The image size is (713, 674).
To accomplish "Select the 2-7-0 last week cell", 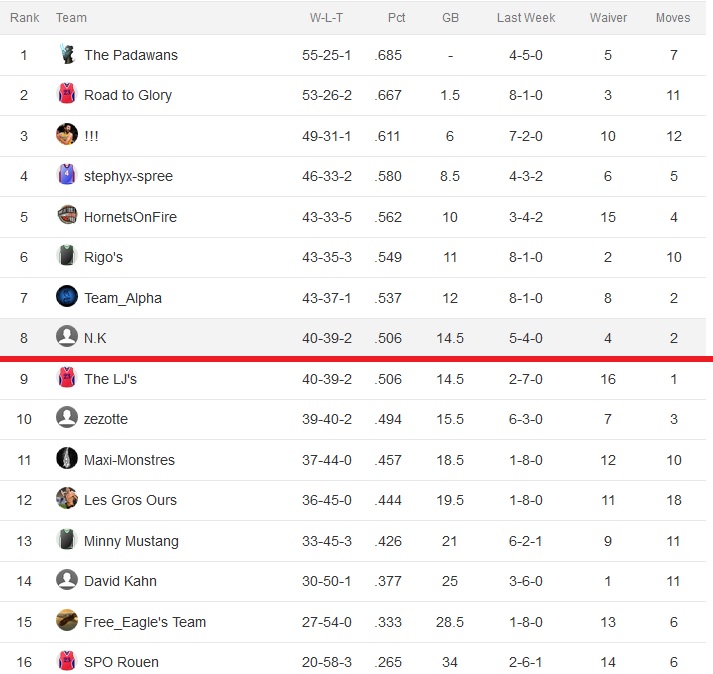I will [526, 379].
